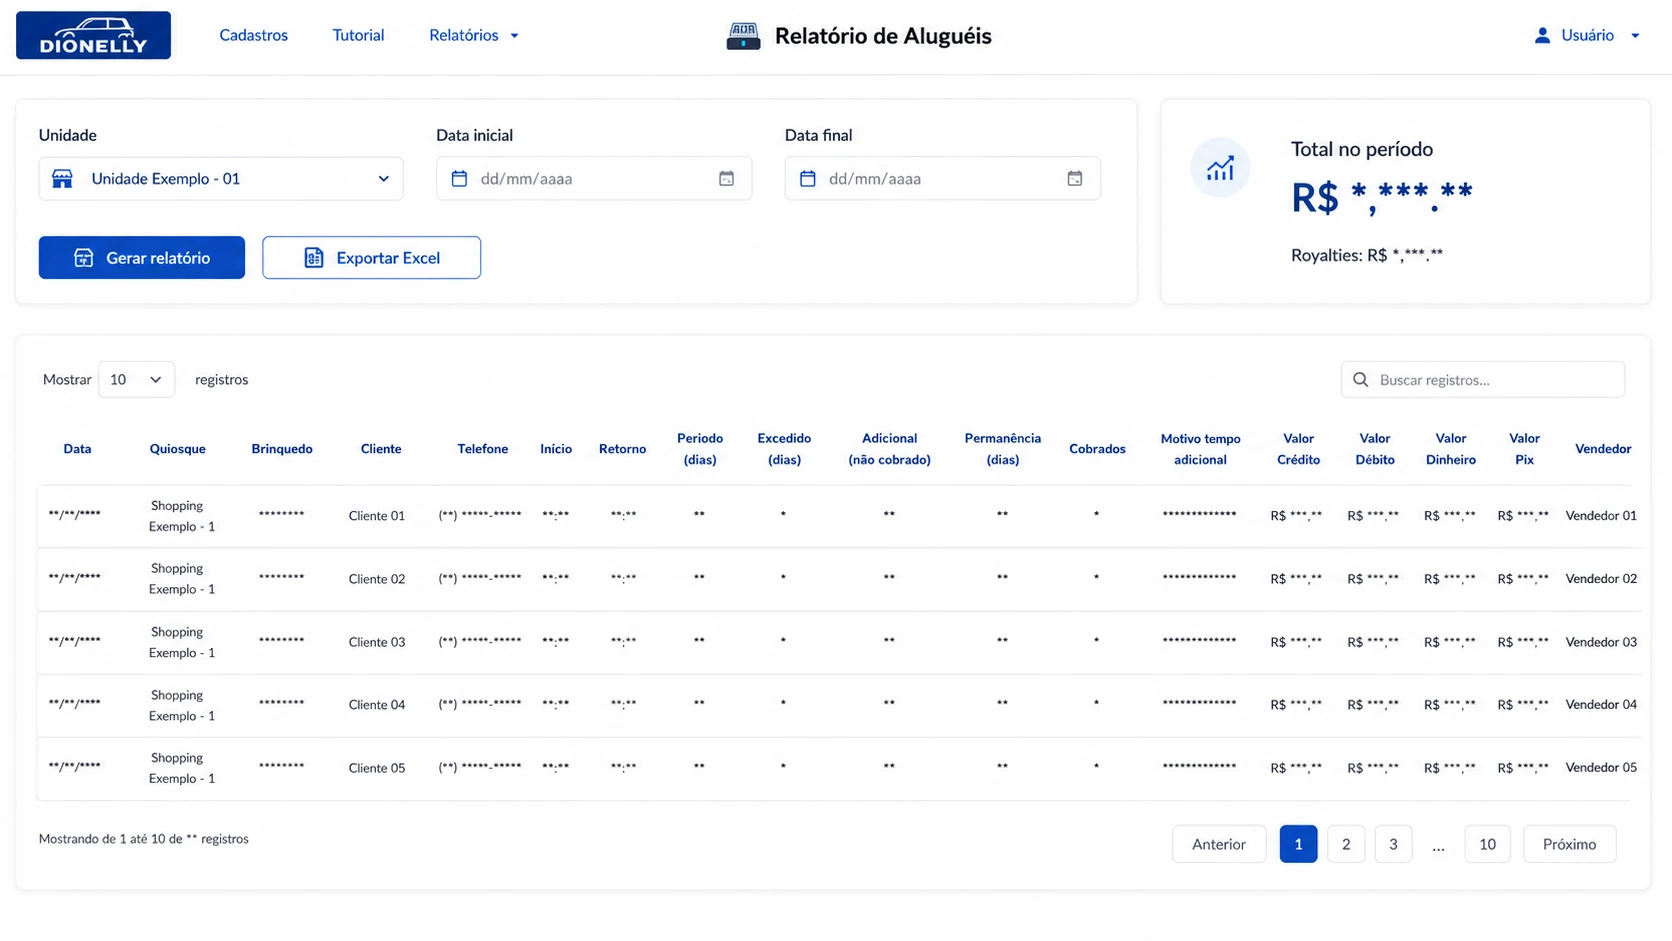Go to page 3
The height and width of the screenshot is (941, 1672).
pyautogui.click(x=1393, y=844)
